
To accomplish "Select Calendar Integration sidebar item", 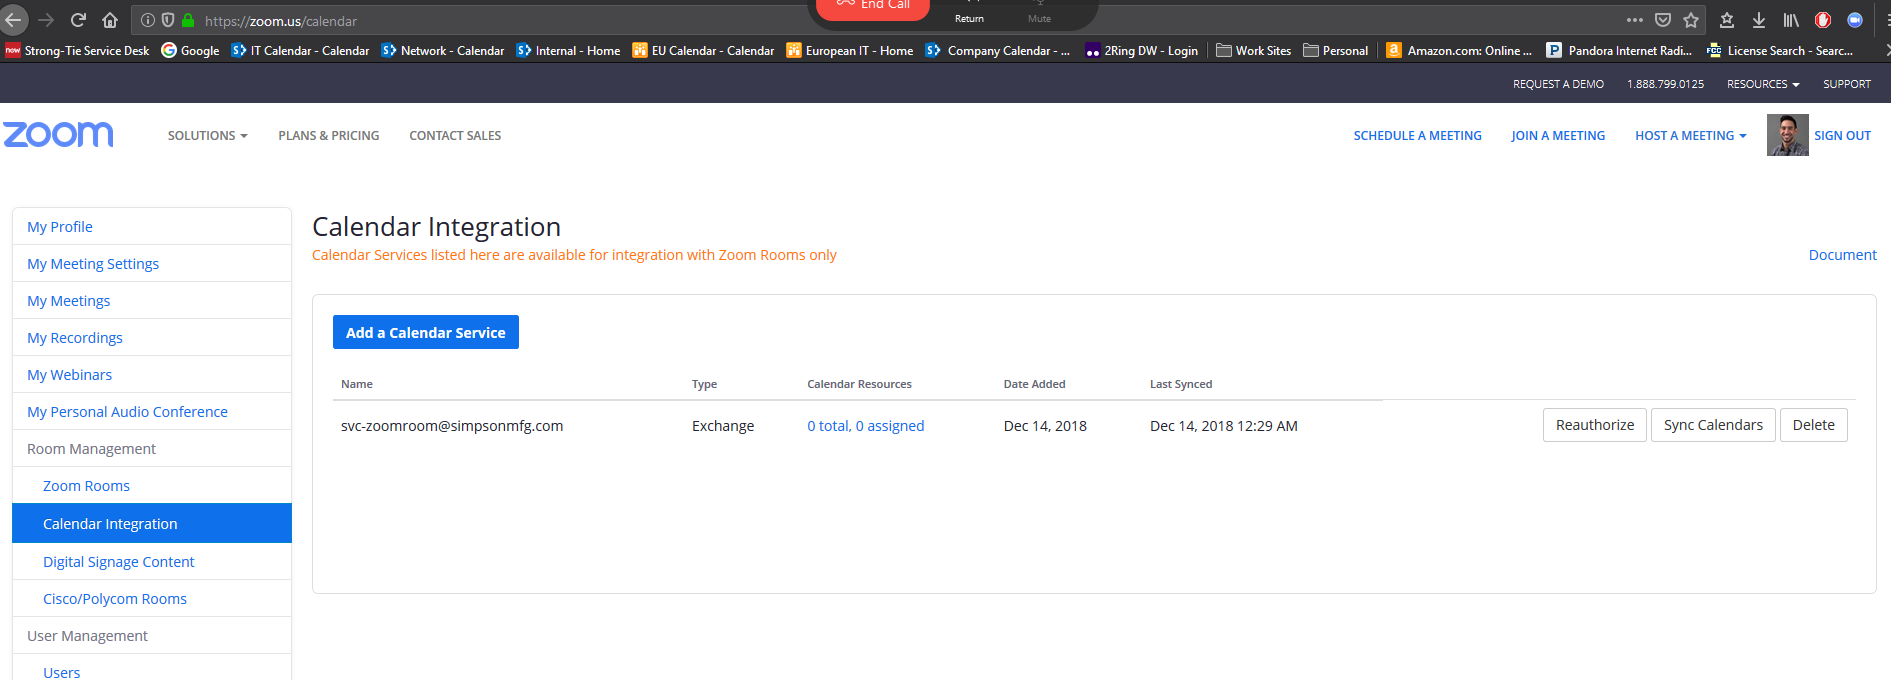I will tap(152, 523).
